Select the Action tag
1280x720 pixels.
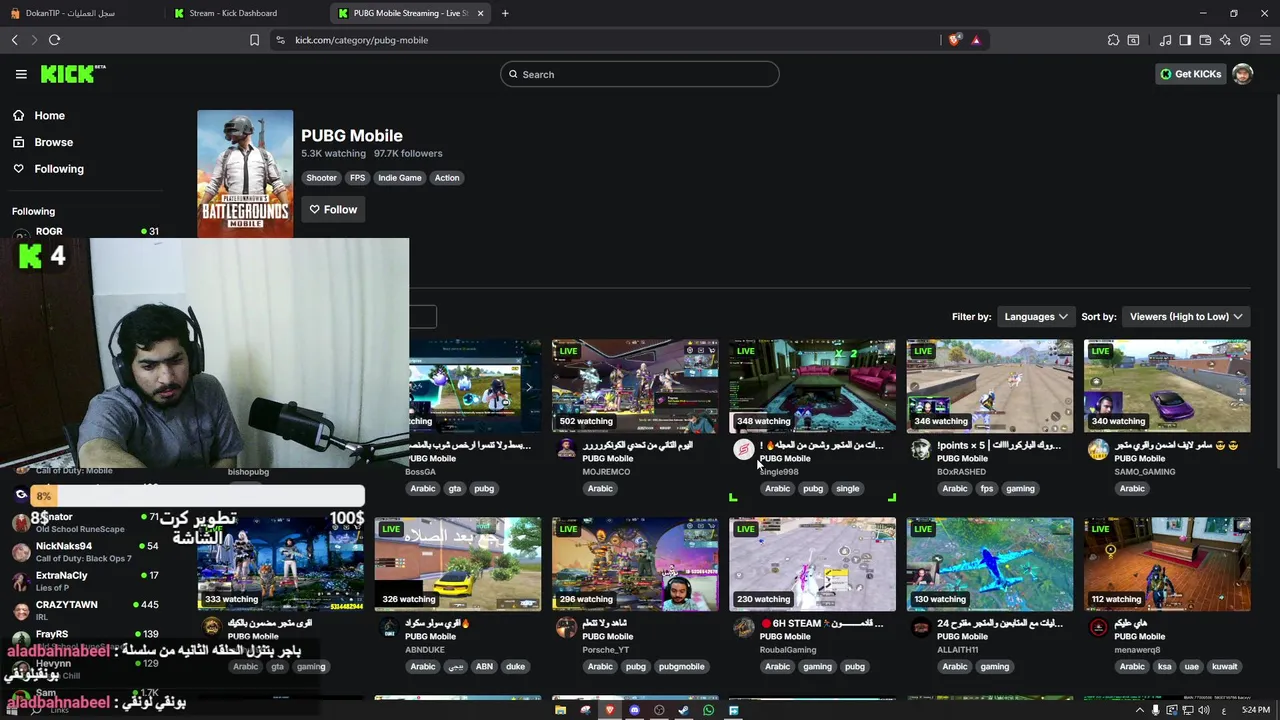pos(447,178)
